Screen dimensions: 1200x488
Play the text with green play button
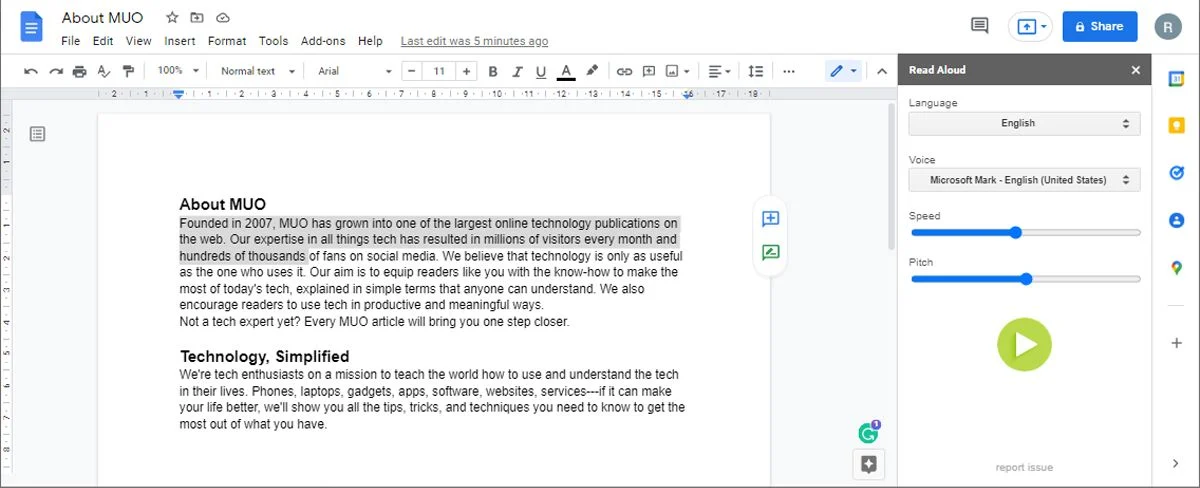click(x=1024, y=345)
